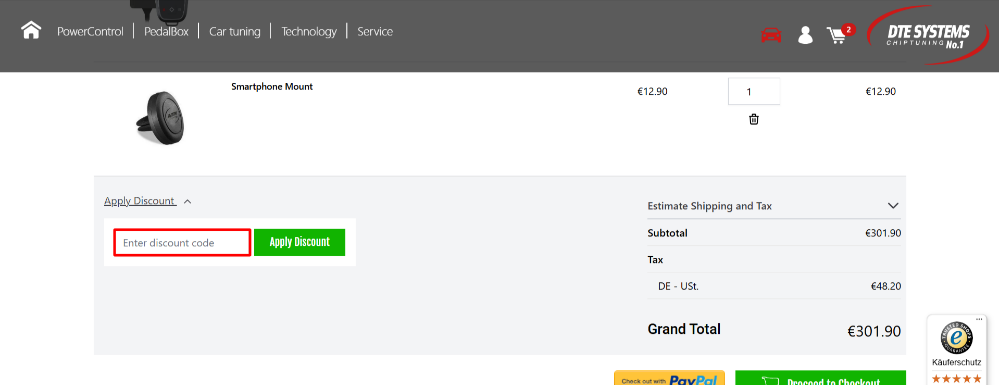Viewport: 999px width, 385px height.
Task: Click Estimate Shipping and Tax heading
Action: 709,206
